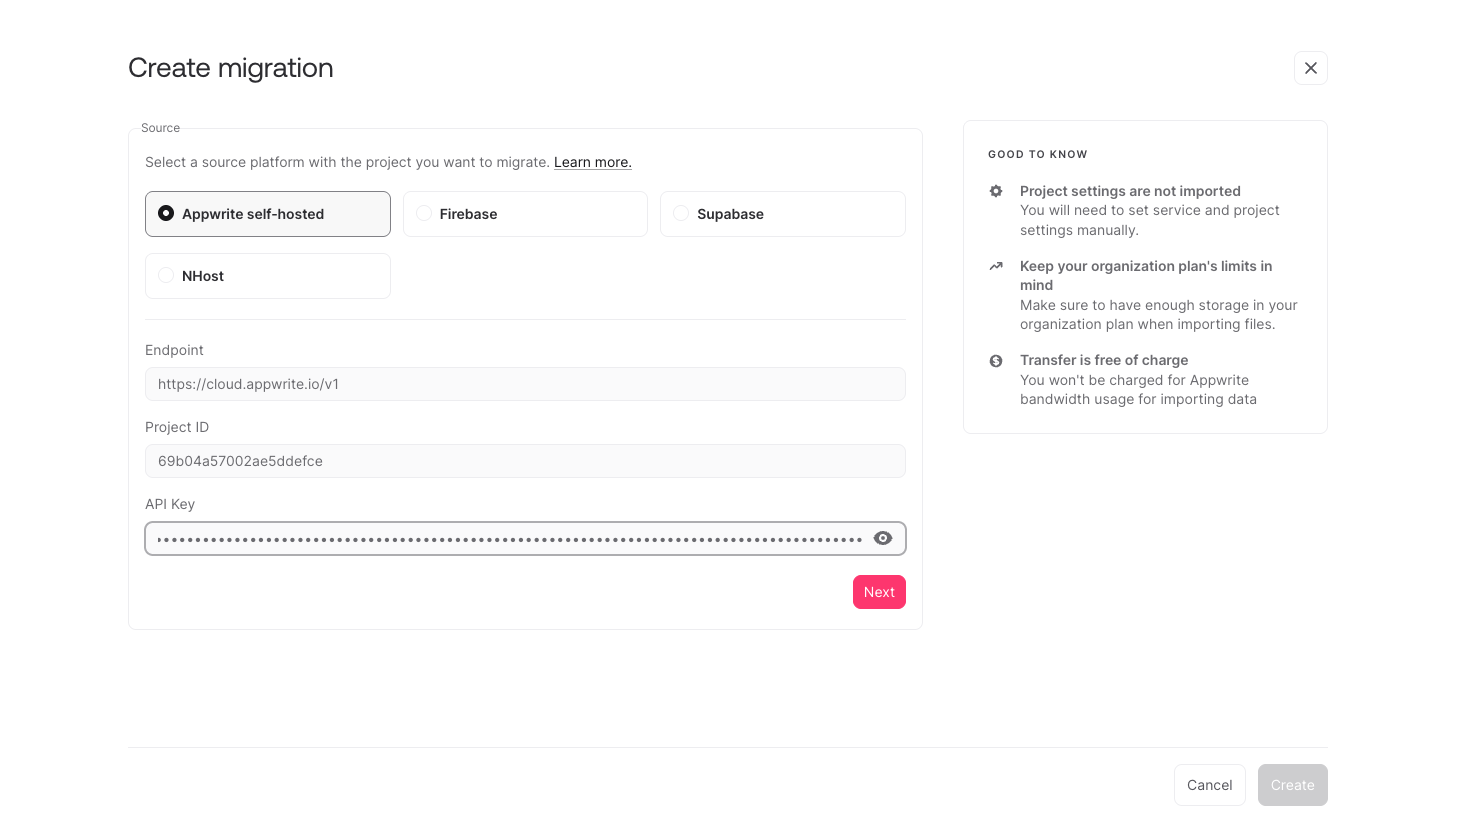Screen dimensions: 1460x822
Task: Close the Create migration dialog
Action: pos(1310,68)
